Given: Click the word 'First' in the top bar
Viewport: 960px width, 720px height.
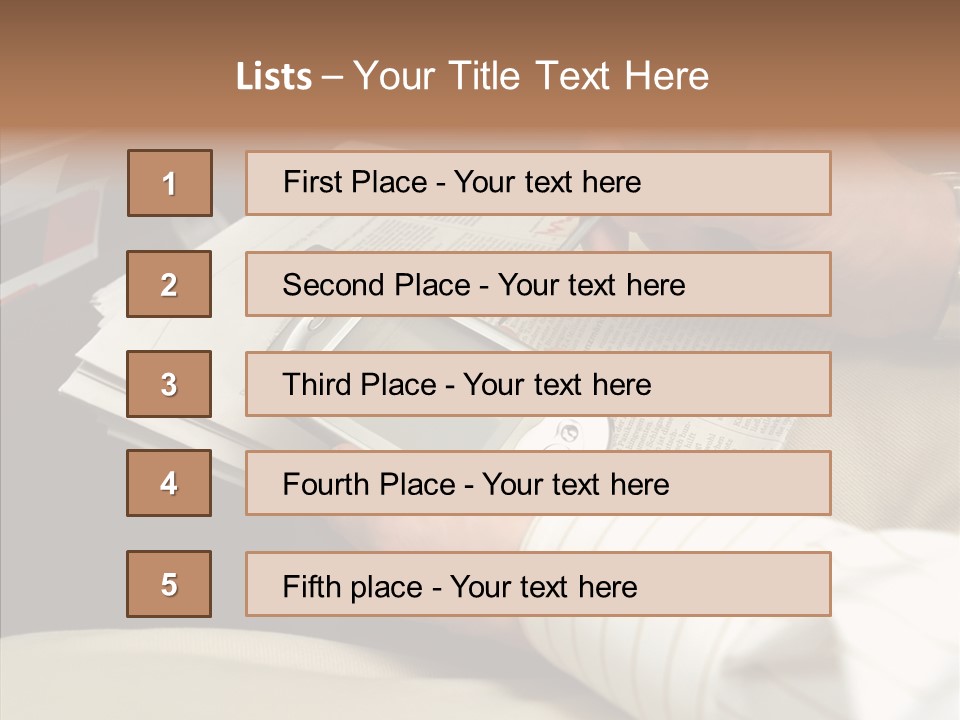Looking at the screenshot, I should (x=311, y=182).
